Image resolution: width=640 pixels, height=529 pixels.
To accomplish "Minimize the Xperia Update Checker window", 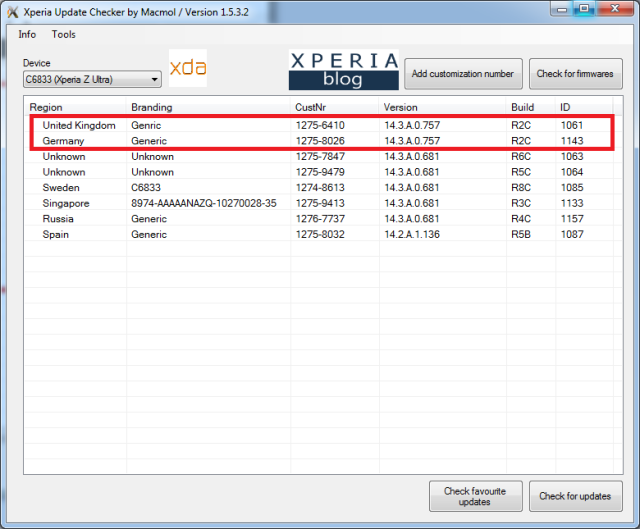I will (562, 9).
